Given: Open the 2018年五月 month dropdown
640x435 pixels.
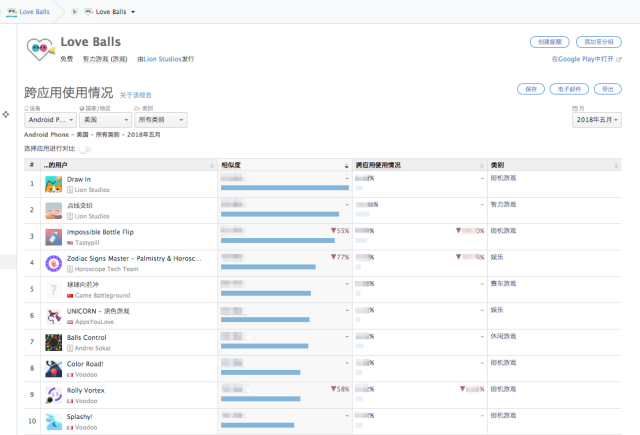Looking at the screenshot, I should (x=597, y=120).
